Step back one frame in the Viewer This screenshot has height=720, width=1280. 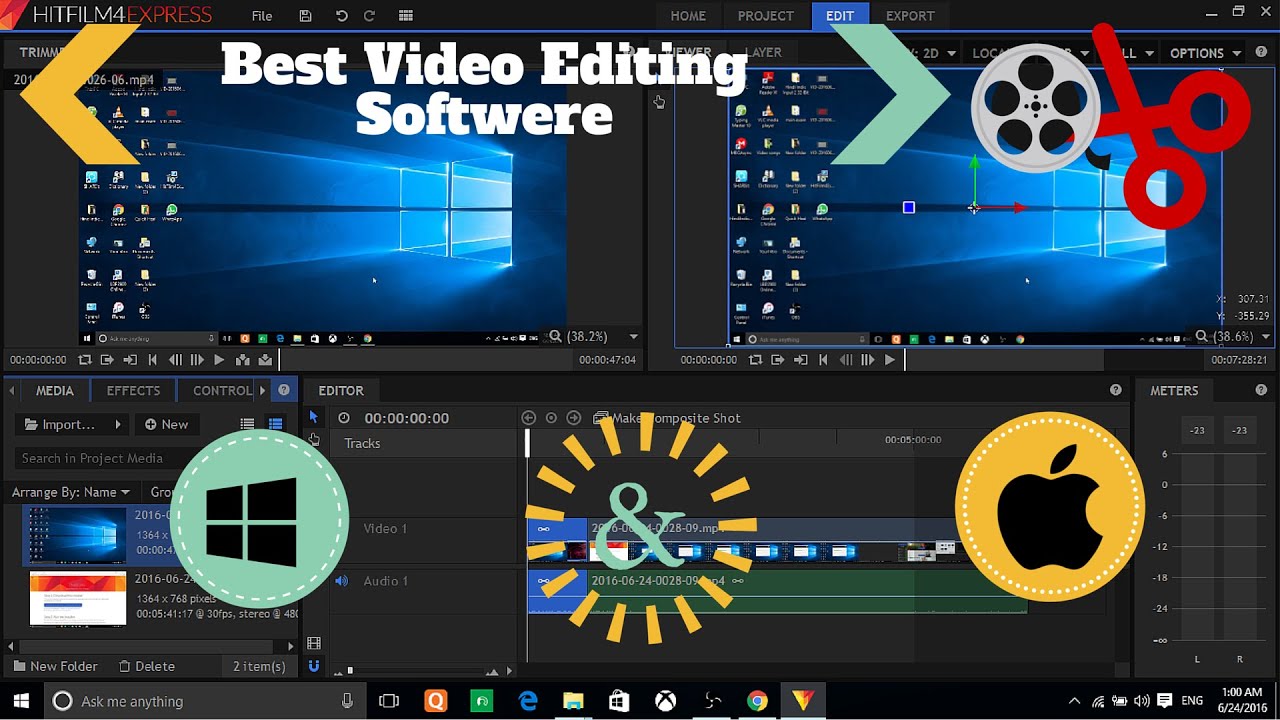pos(846,360)
